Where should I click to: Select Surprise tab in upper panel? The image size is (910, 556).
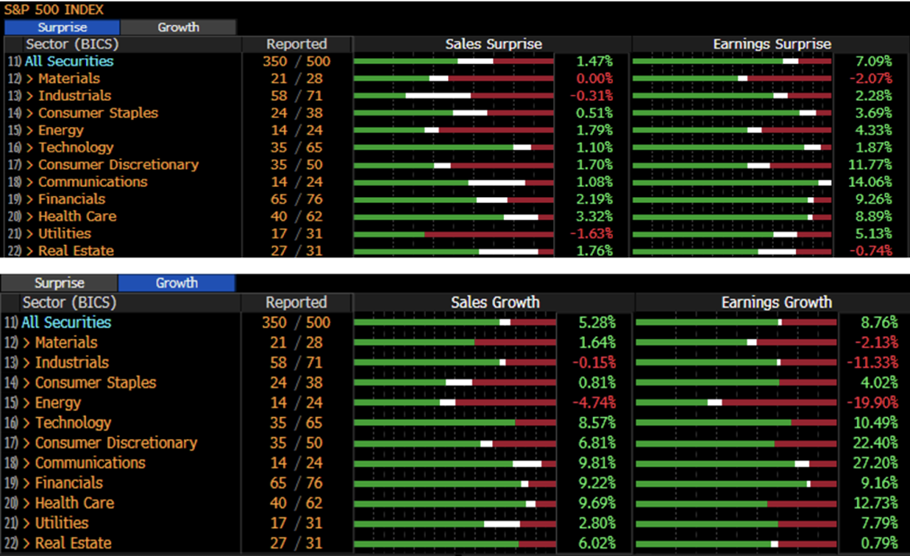[62, 27]
